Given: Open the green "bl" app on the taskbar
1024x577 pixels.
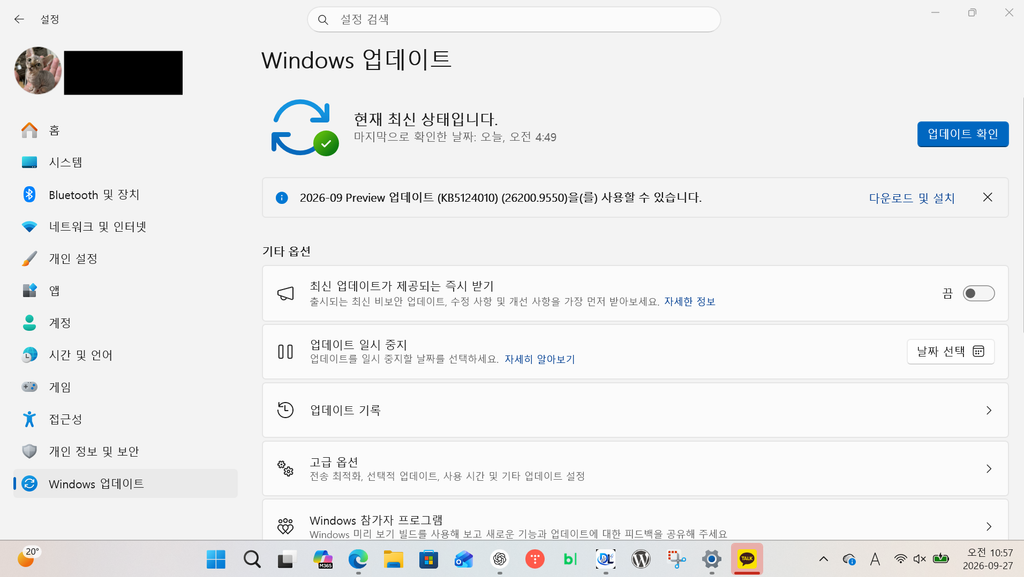Looking at the screenshot, I should pos(570,559).
